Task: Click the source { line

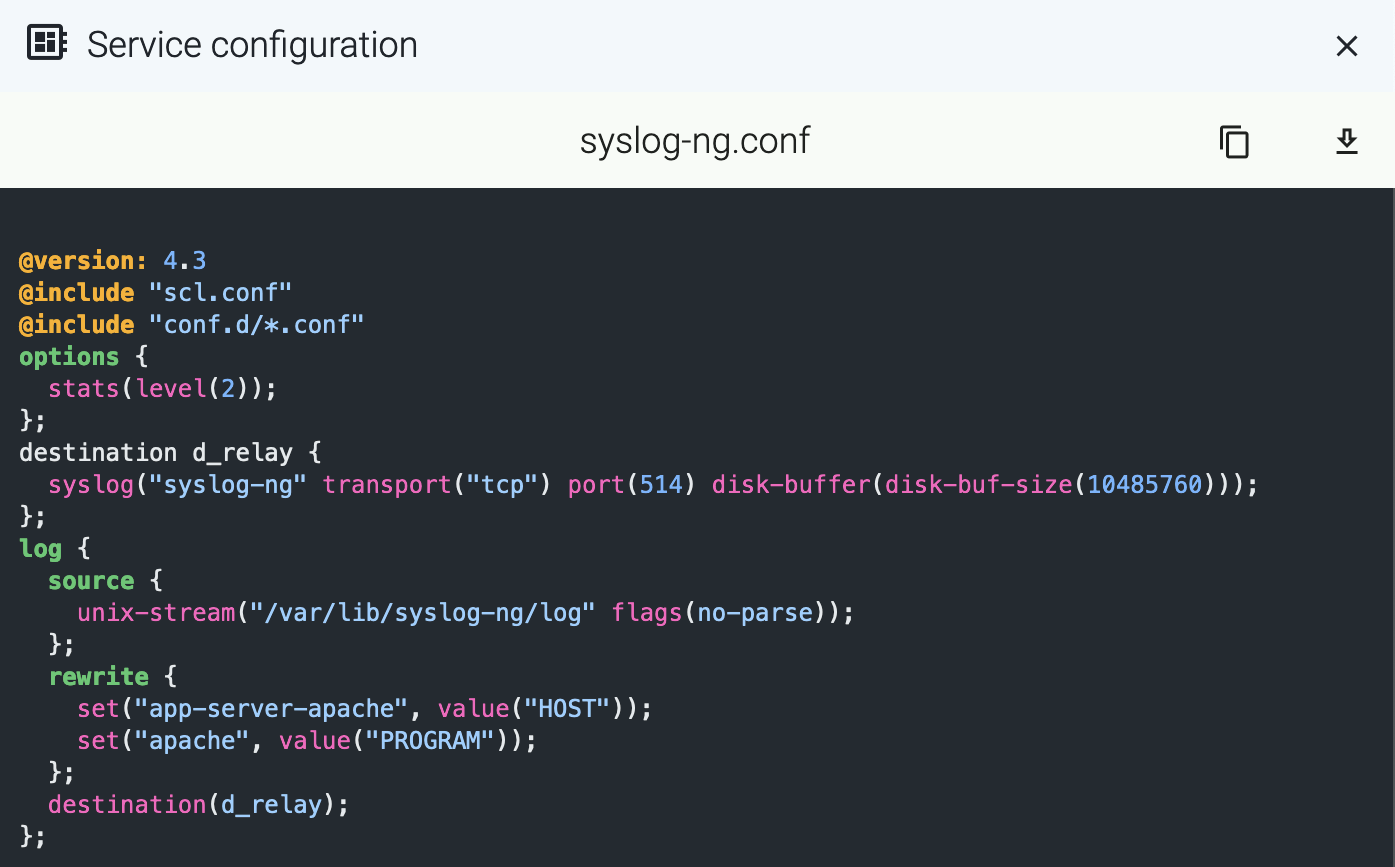Action: coord(105,581)
